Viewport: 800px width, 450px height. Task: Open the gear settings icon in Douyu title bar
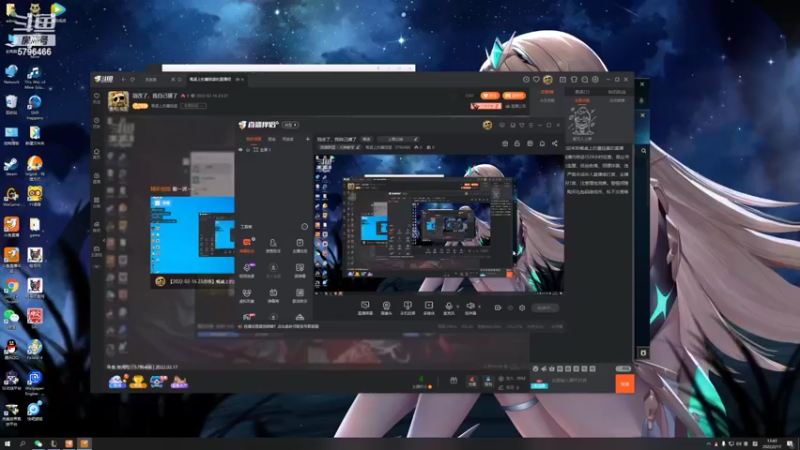pyautogui.click(x=595, y=80)
